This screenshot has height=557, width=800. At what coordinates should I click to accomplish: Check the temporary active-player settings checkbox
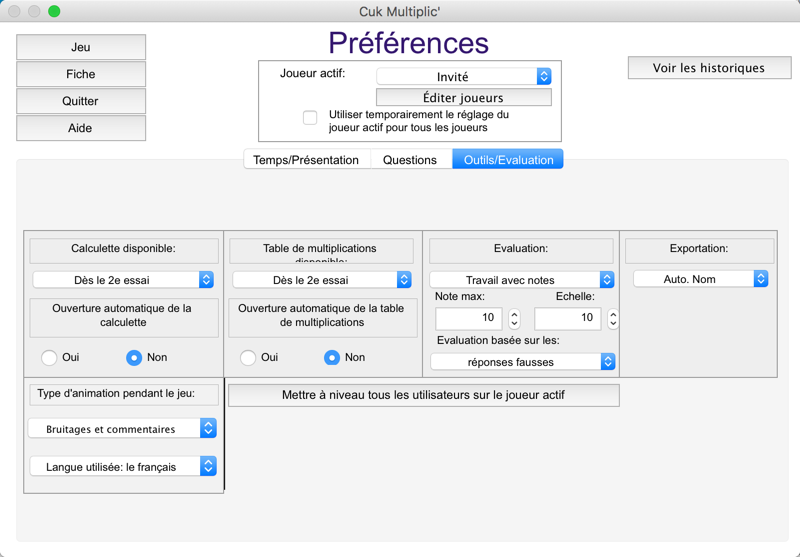310,118
